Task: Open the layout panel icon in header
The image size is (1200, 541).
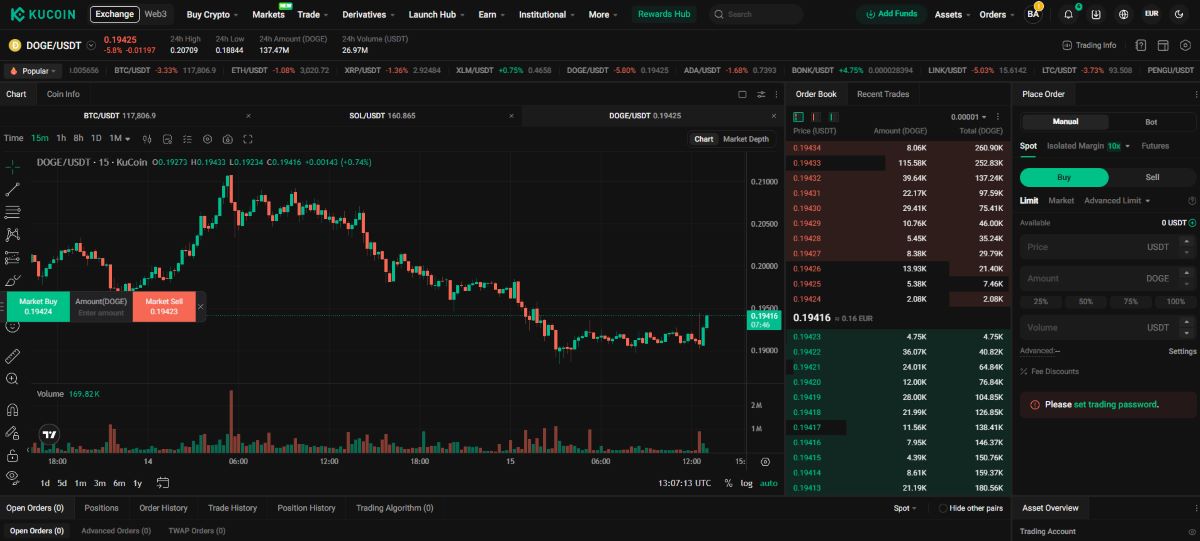Action: pos(1163,45)
